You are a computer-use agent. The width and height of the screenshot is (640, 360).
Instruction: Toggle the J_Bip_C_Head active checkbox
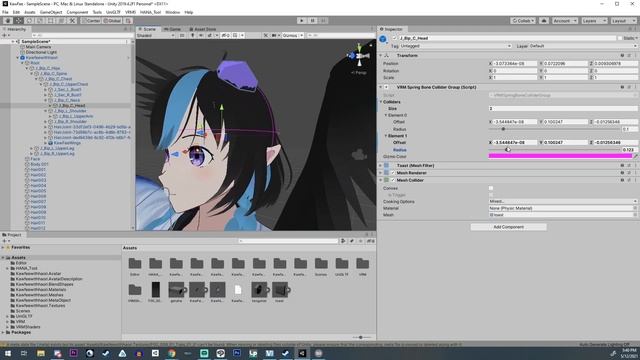395,38
